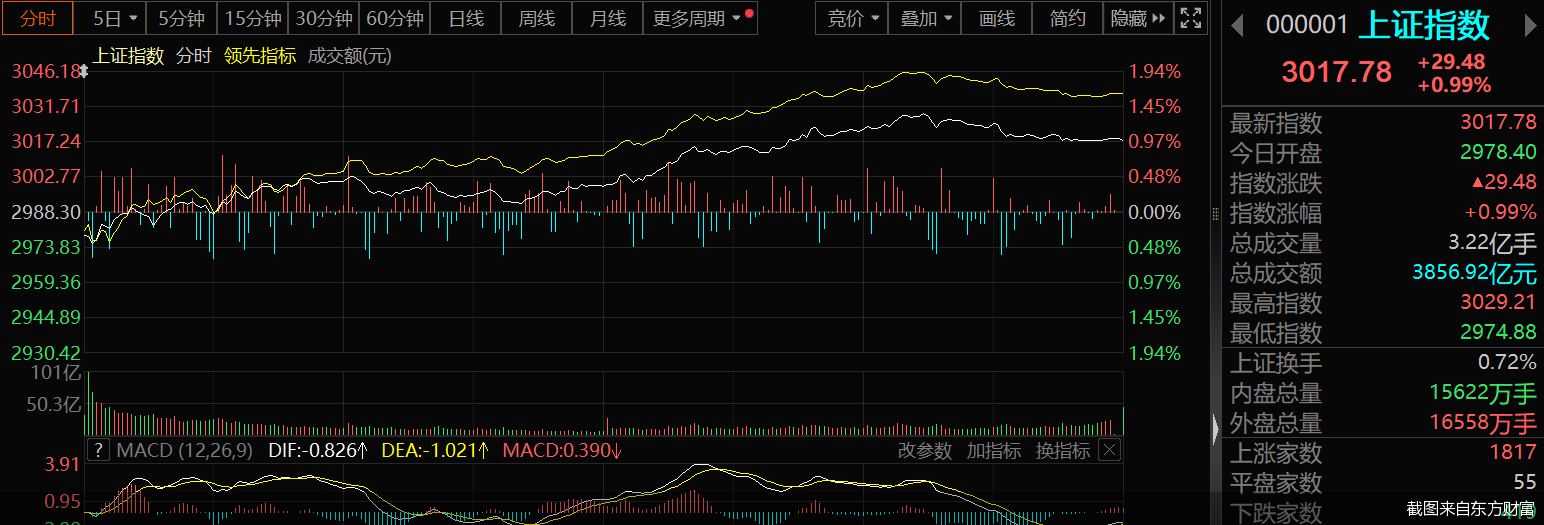
Task: Click the DEA:-1.021 value
Action: 435,451
